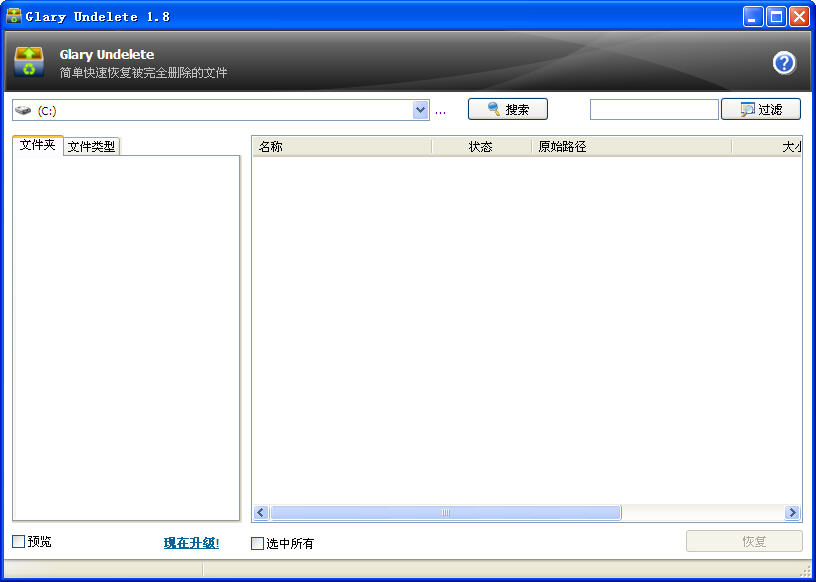The height and width of the screenshot is (582, 816).
Task: Sort by the 名称 column header
Action: [x=342, y=147]
